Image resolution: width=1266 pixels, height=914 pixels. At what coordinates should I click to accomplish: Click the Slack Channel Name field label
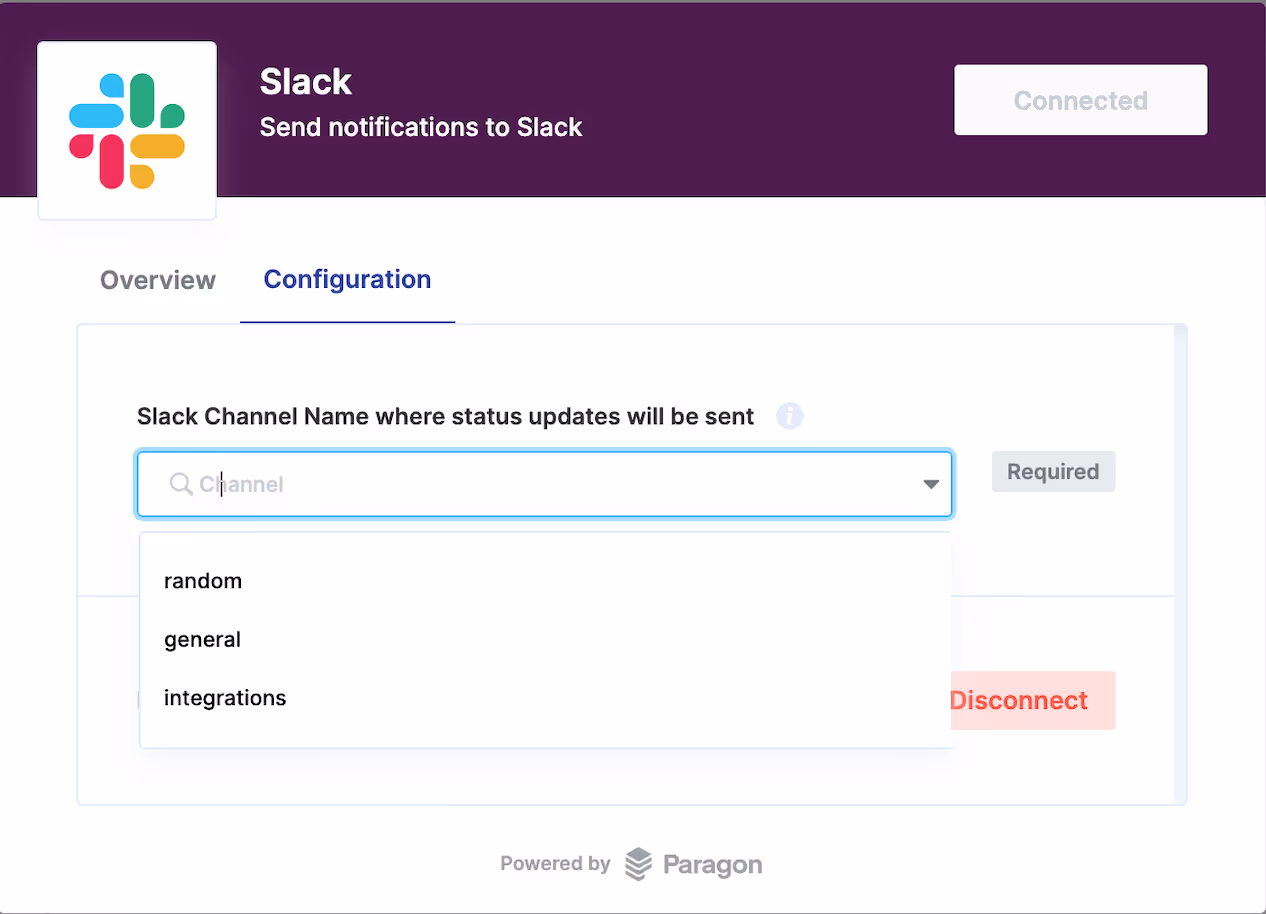tap(445, 416)
